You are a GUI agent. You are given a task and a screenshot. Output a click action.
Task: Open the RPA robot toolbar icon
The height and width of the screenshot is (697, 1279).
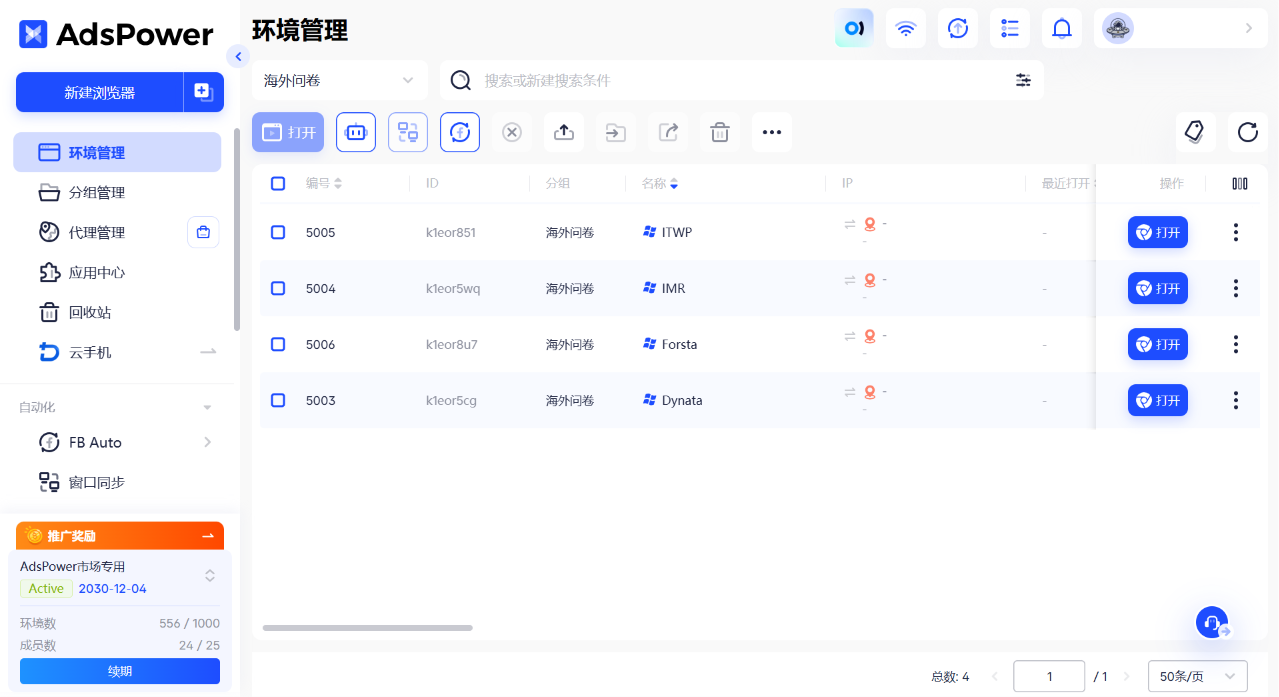(x=356, y=132)
